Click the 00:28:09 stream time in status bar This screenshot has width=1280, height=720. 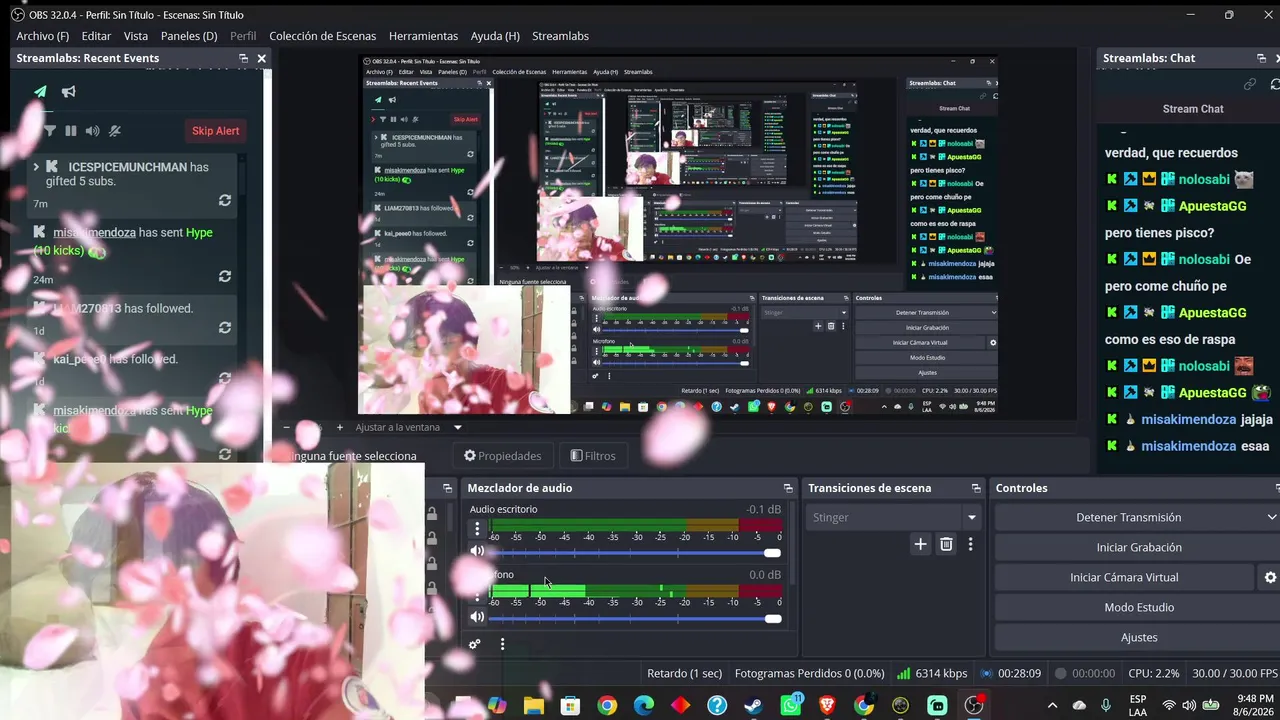pos(1011,674)
